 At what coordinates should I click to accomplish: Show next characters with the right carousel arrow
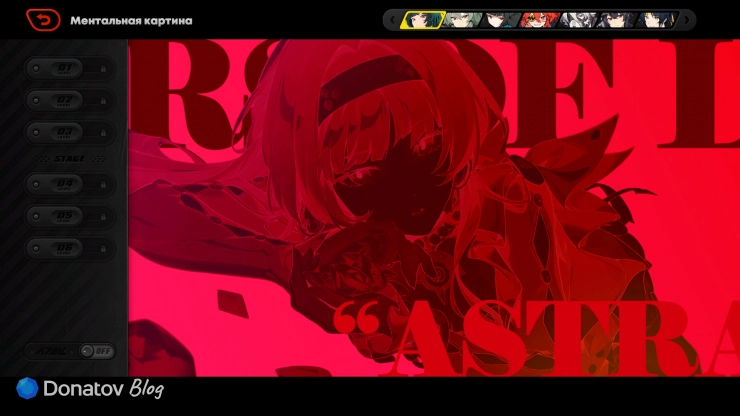pyautogui.click(x=687, y=20)
